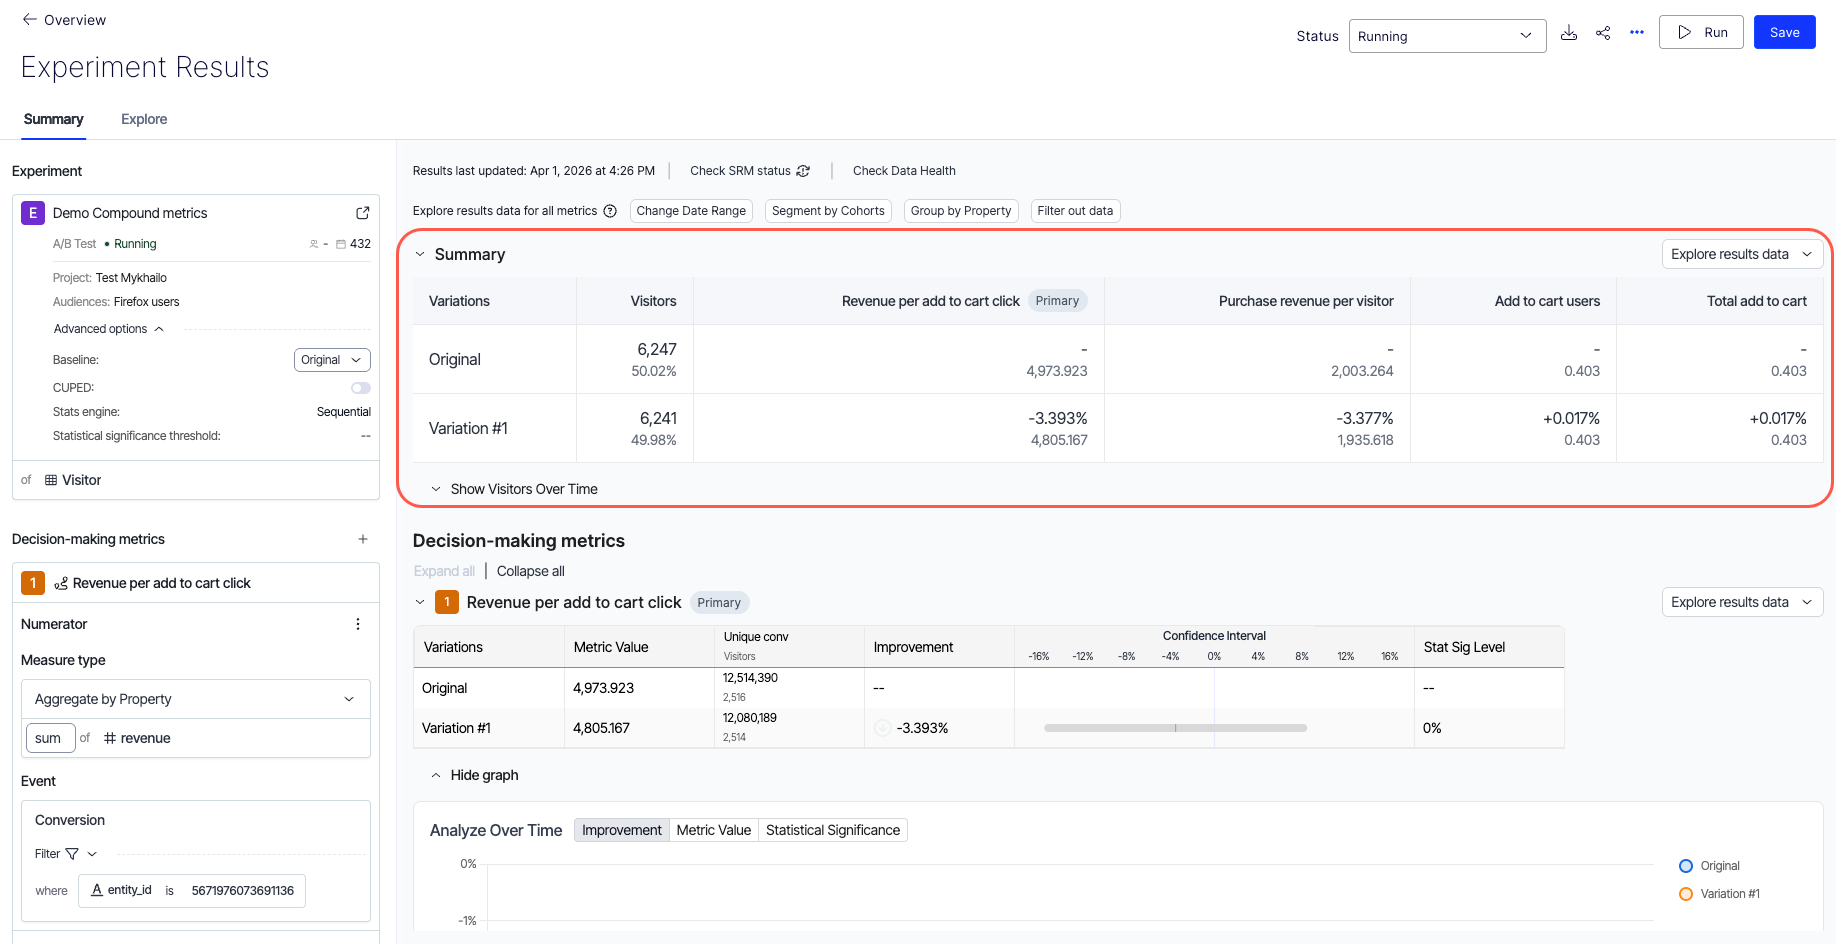
Task: Open the three-dot more options menu
Action: pos(1637,33)
